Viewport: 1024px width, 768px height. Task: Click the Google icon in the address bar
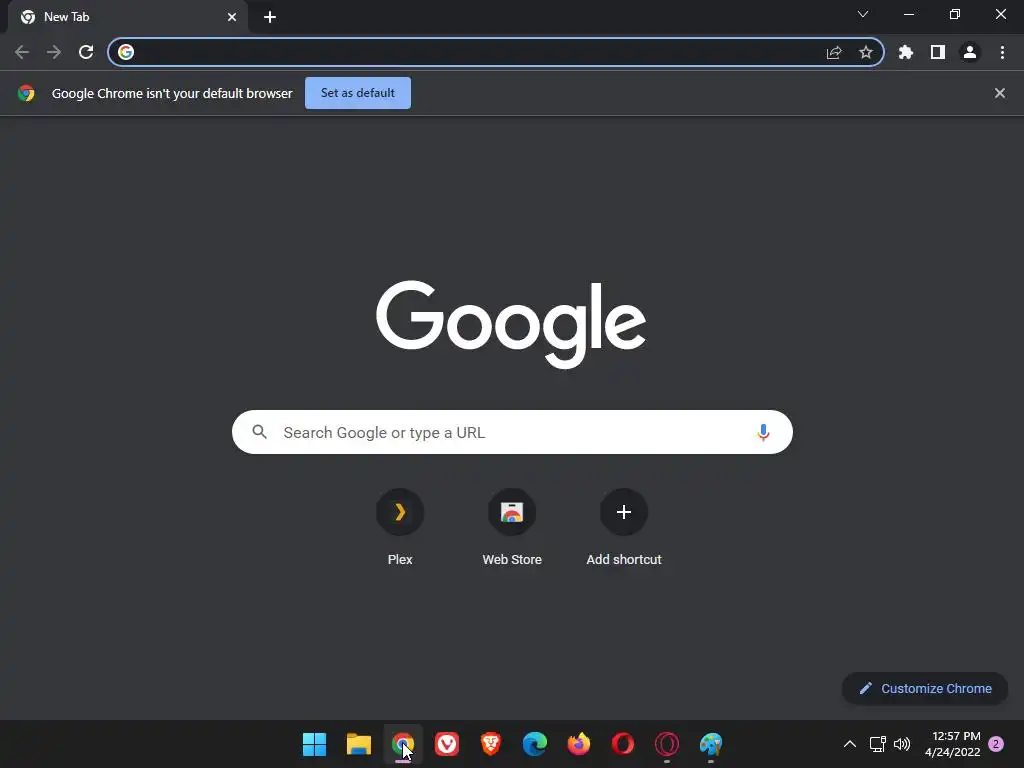[126, 52]
